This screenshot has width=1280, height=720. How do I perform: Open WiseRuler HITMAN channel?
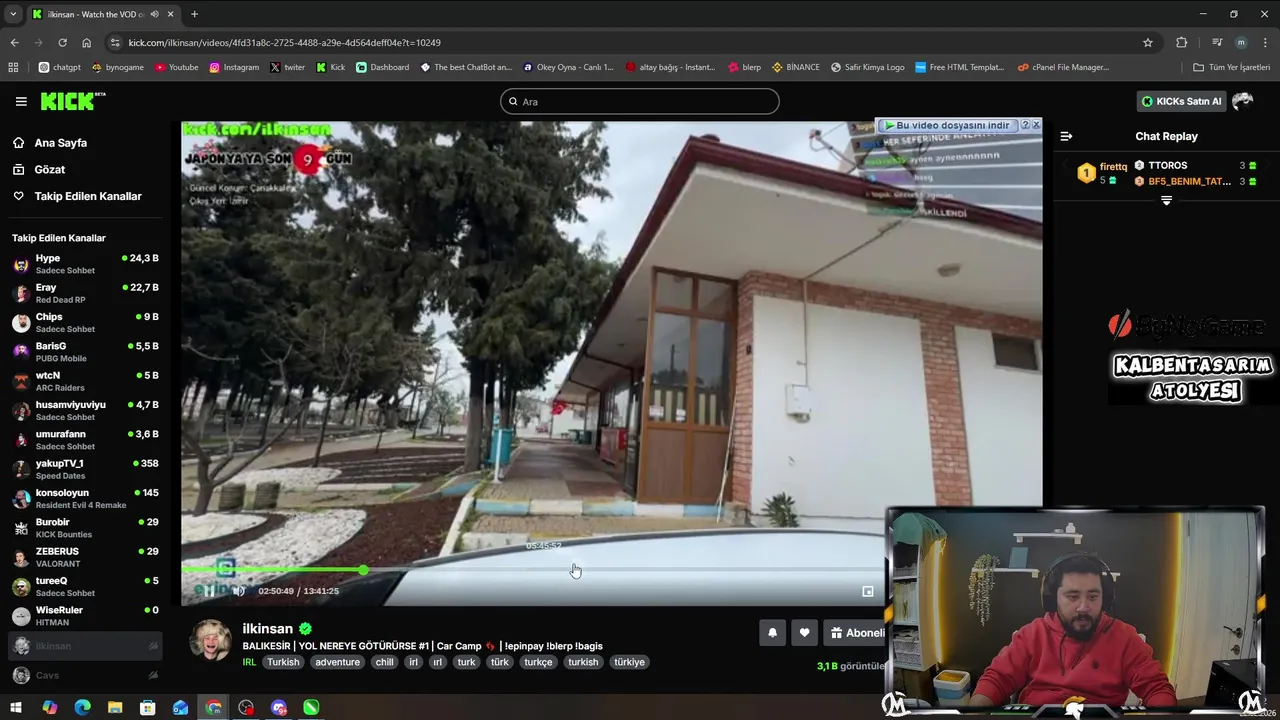click(x=84, y=616)
